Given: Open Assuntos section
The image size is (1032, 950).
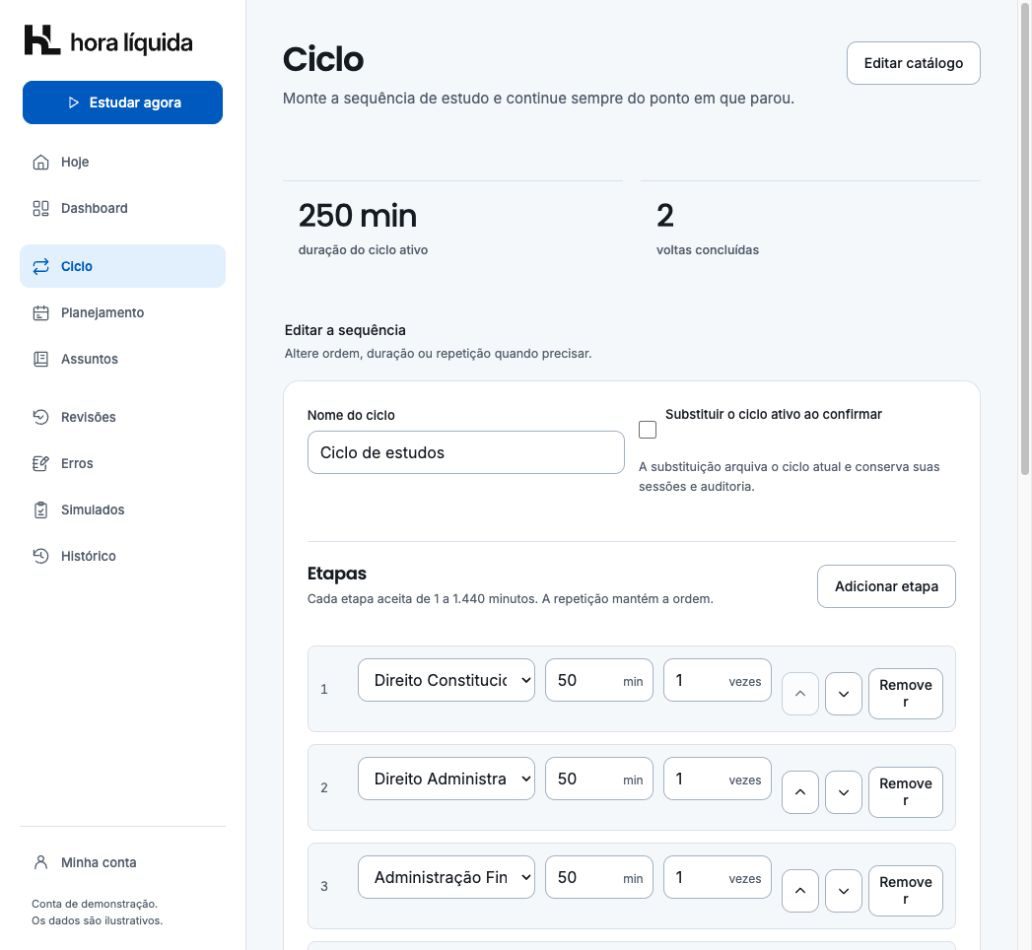Looking at the screenshot, I should 122,359.
